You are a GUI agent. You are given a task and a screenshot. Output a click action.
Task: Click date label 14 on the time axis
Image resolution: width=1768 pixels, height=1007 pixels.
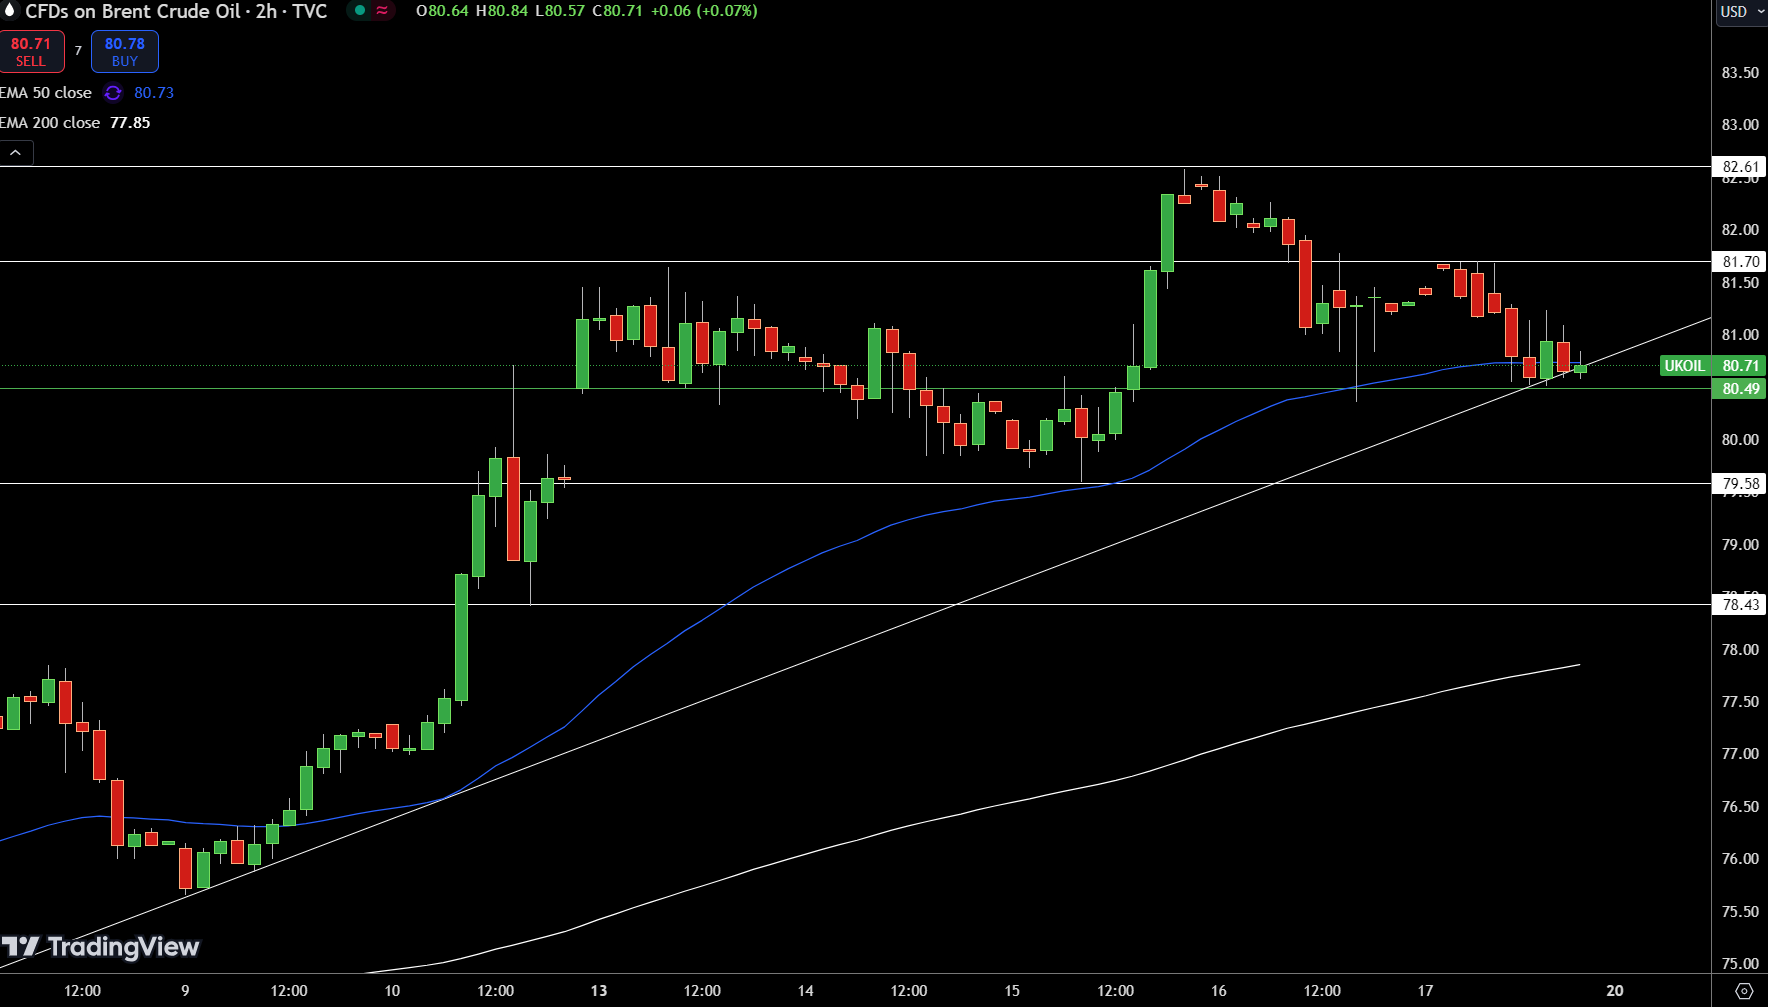(805, 991)
